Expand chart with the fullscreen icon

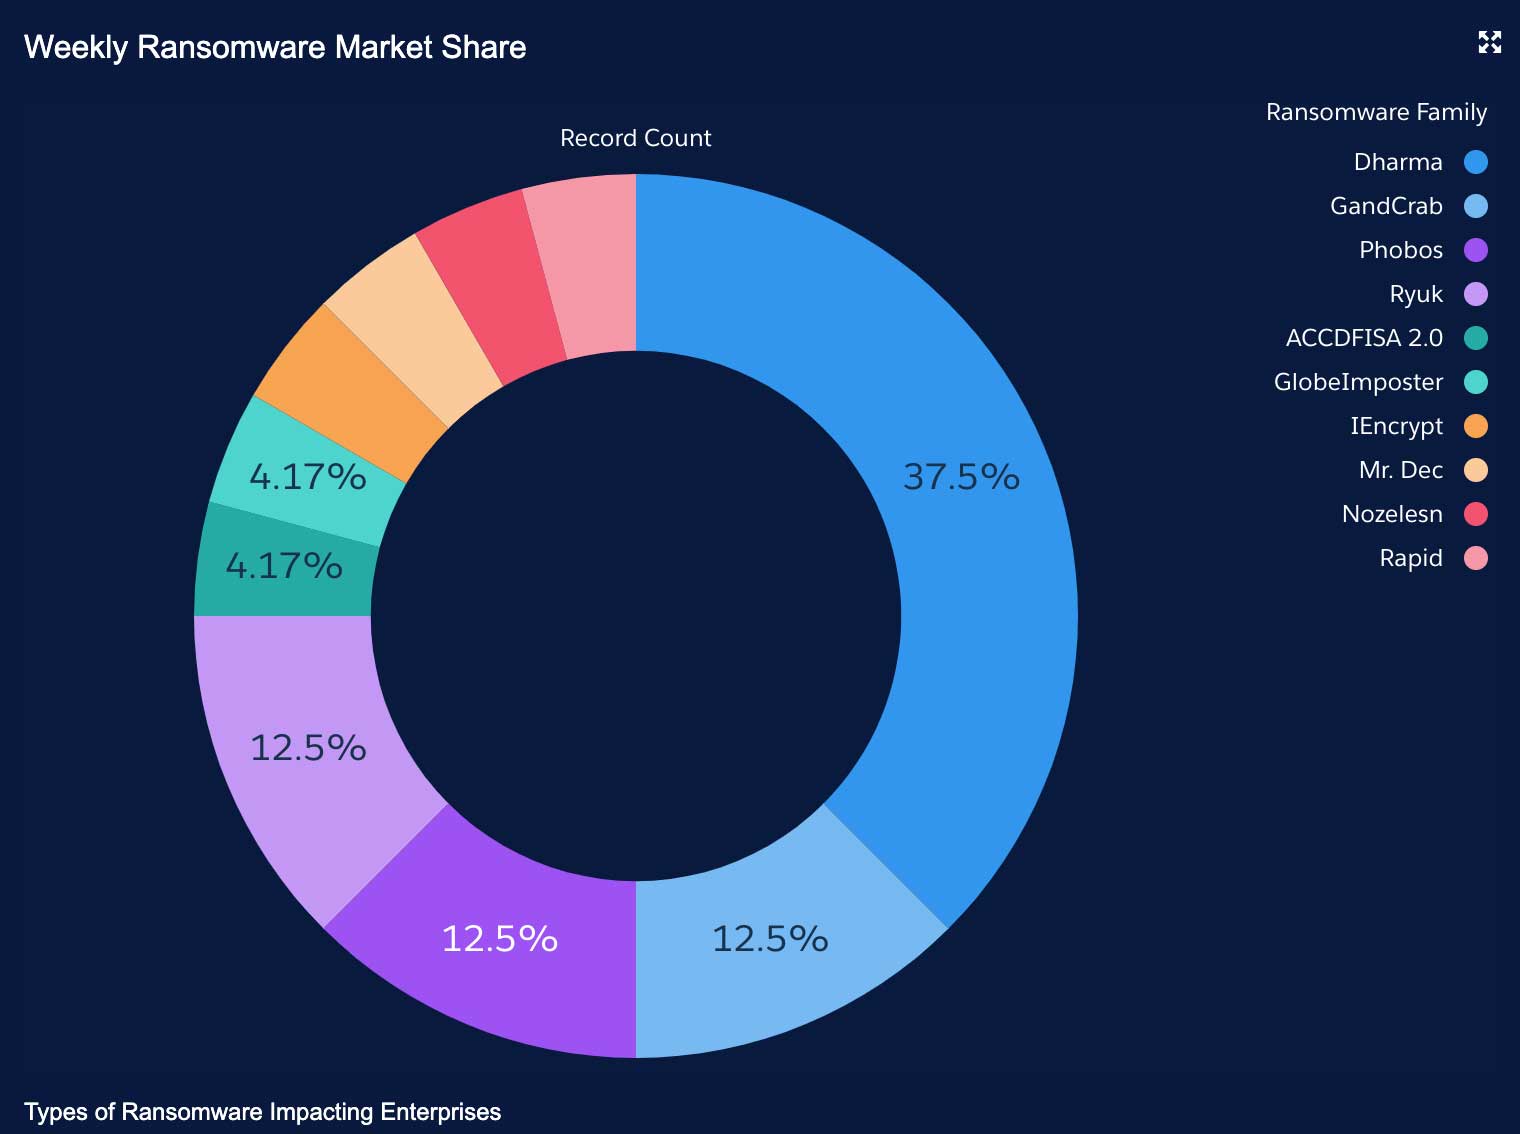tap(1489, 42)
